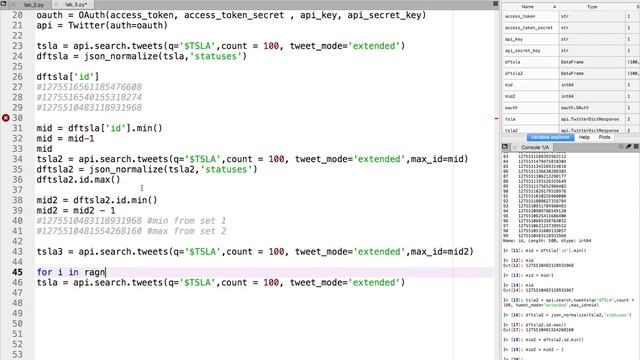The height and width of the screenshot is (360, 640).
Task: Select the mid variable row
Action: 571,85
